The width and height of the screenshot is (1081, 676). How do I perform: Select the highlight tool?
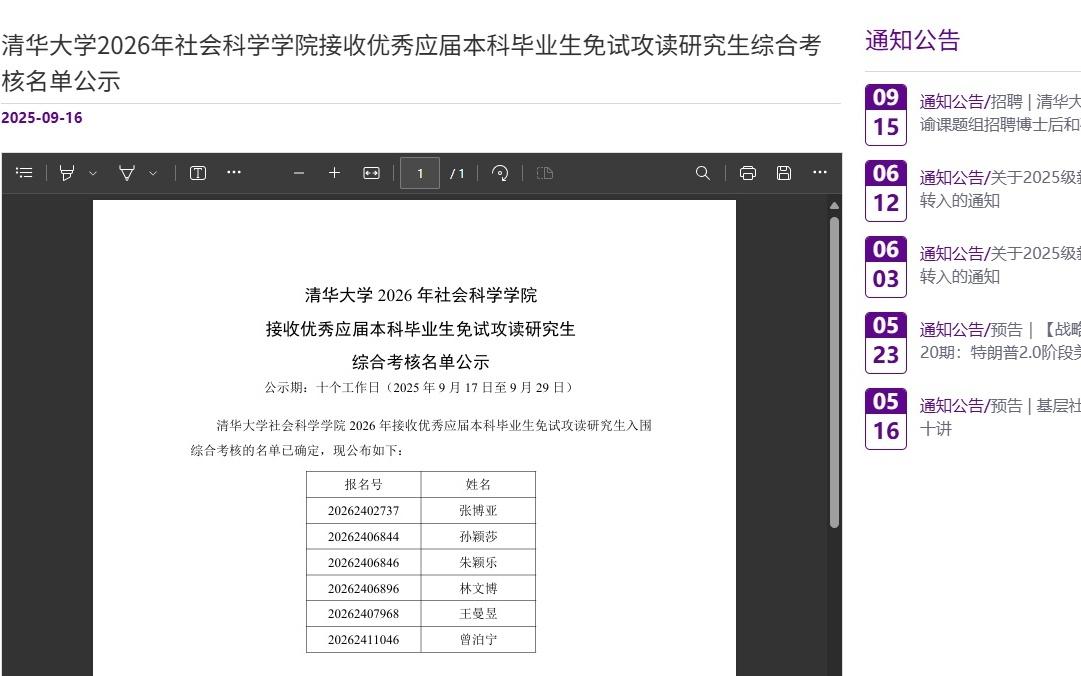66,172
